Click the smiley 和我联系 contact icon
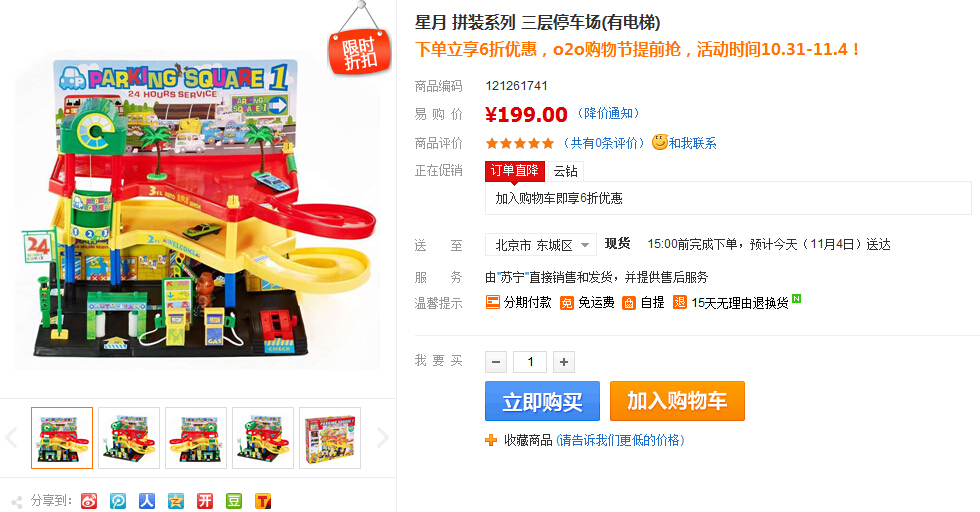Screen dimensions: 980x512 tap(659, 143)
